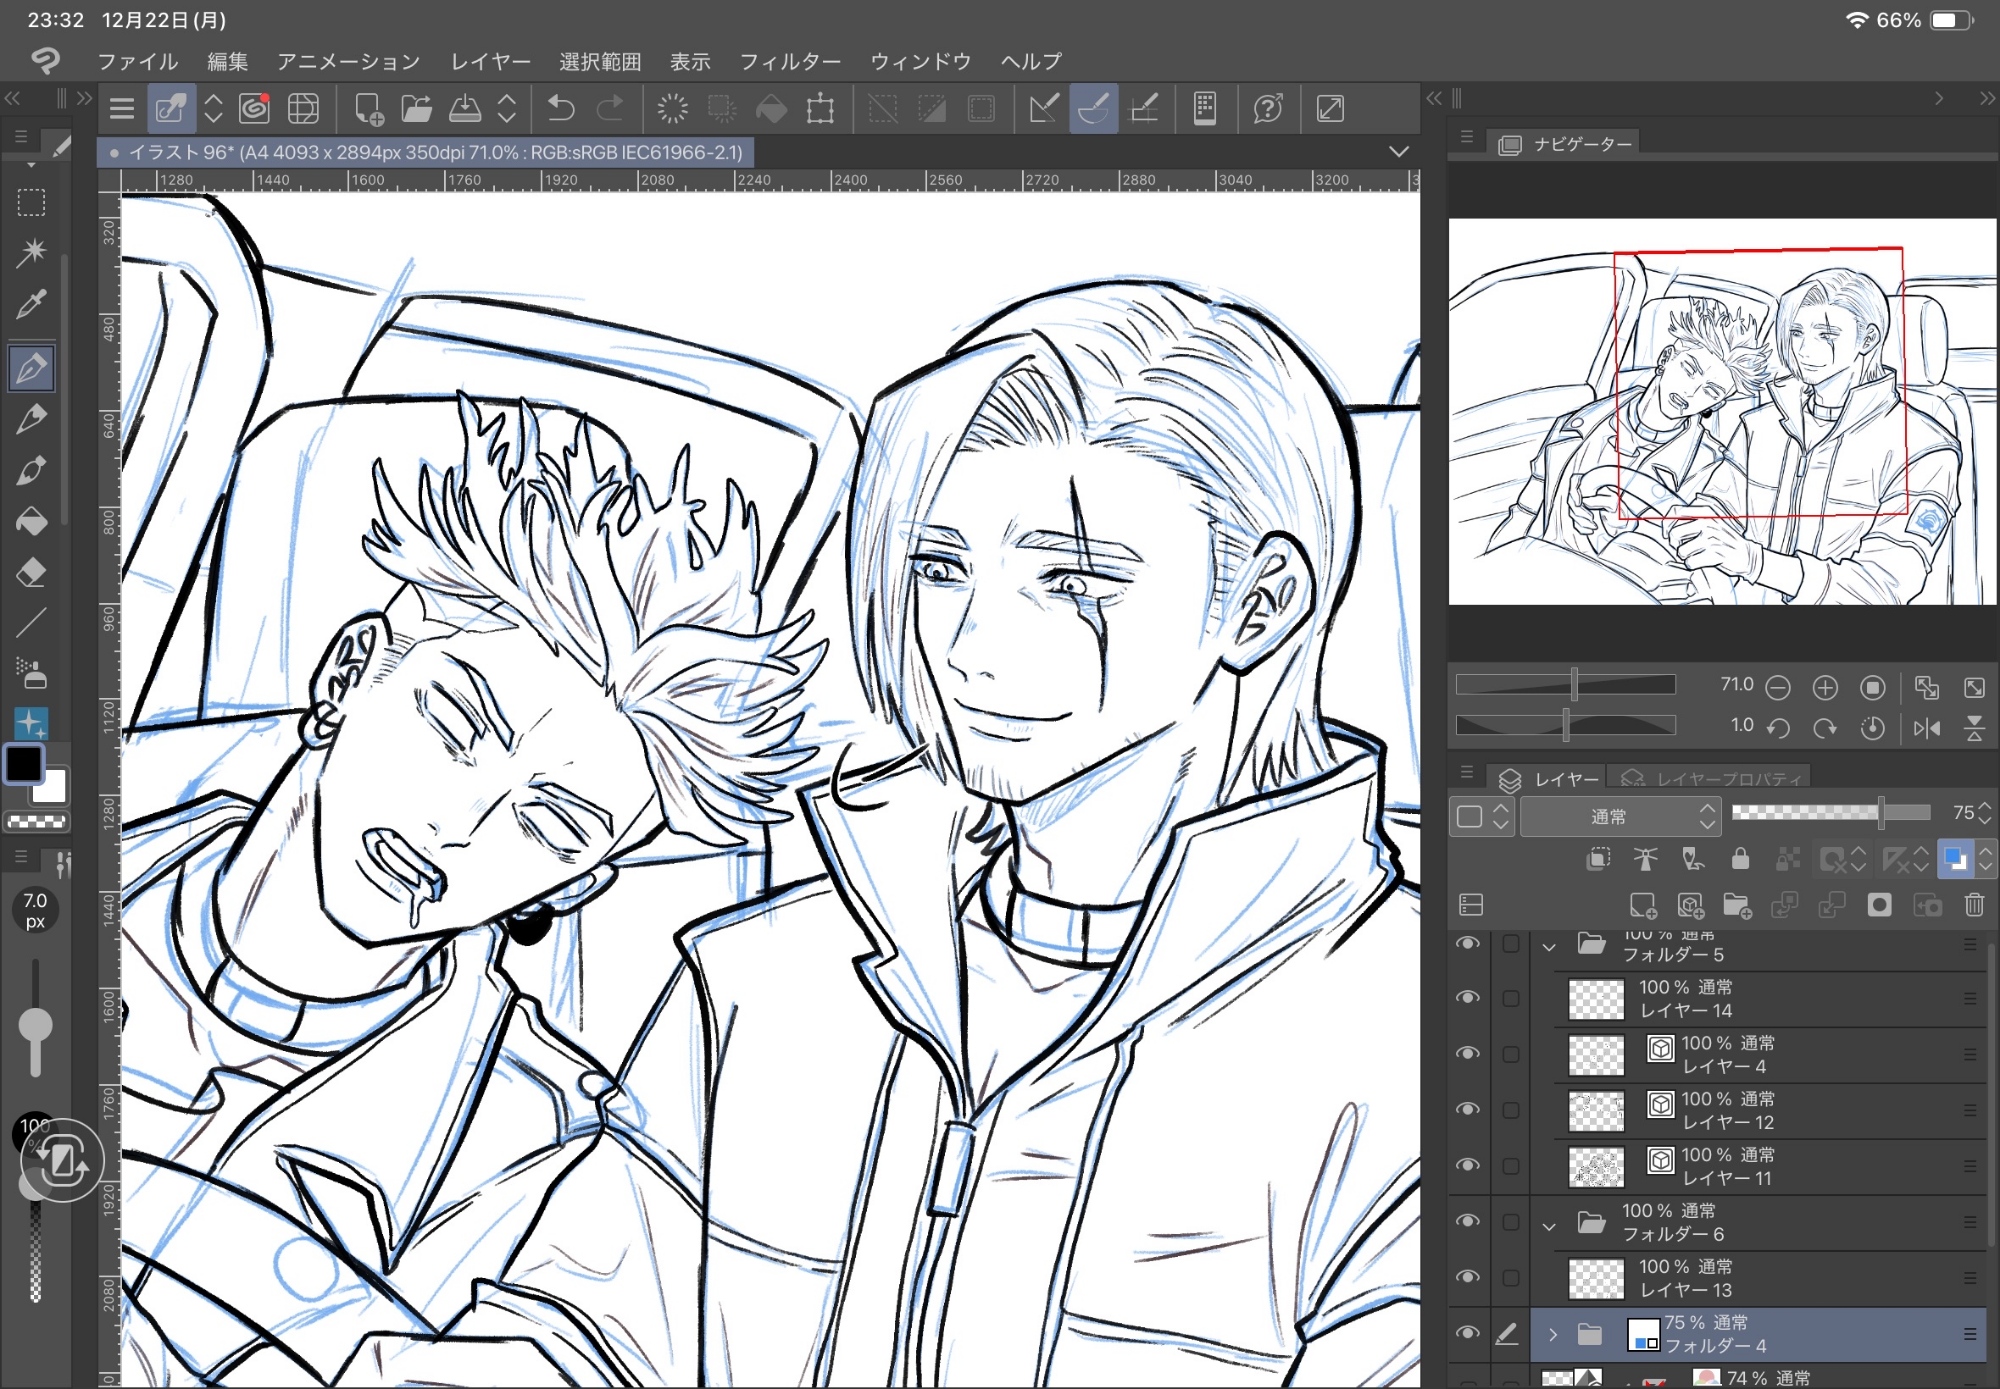The width and height of the screenshot is (2000, 1389).
Task: Flip canvas horizontally in Navigator
Action: [x=1926, y=728]
